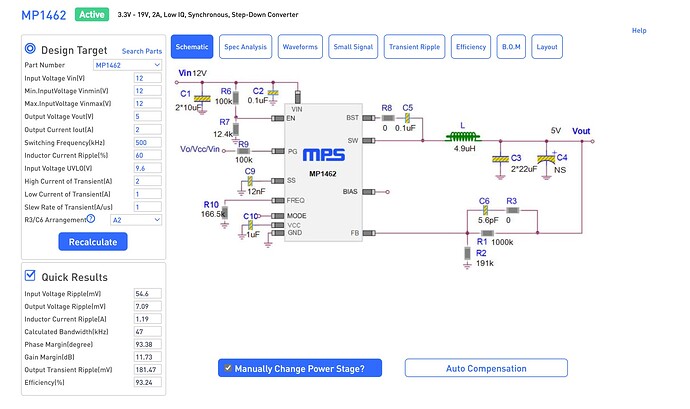The height and width of the screenshot is (409, 690).
Task: Open the R3/C6 Arrangement help icon
Action: pos(91,219)
